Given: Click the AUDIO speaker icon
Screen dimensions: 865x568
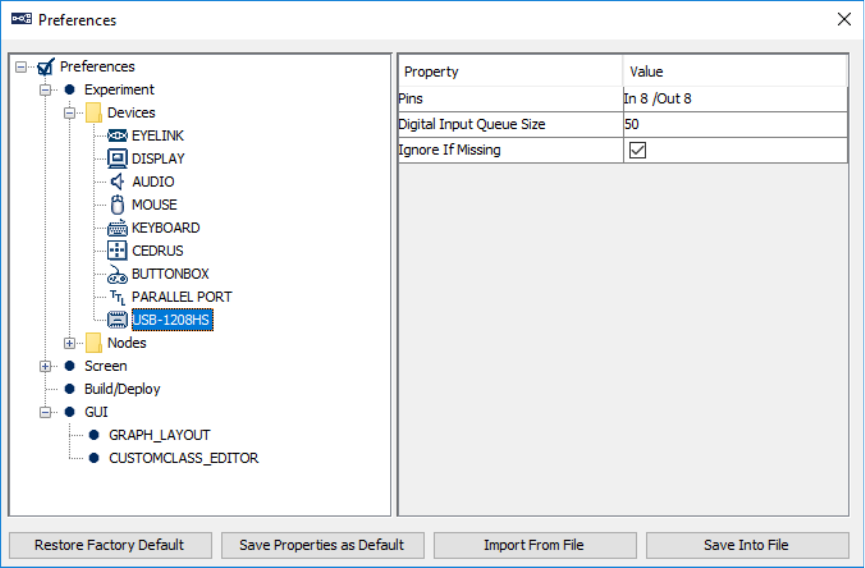Looking at the screenshot, I should (x=117, y=181).
